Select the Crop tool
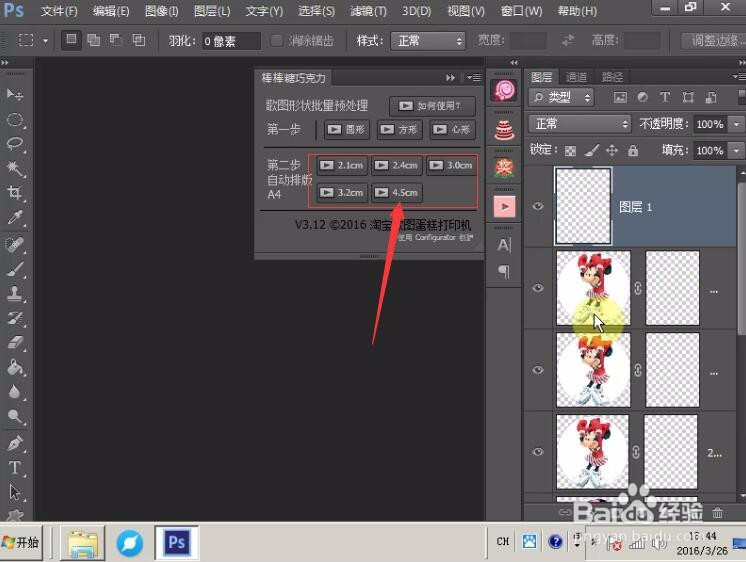The width and height of the screenshot is (746, 562). [x=15, y=192]
